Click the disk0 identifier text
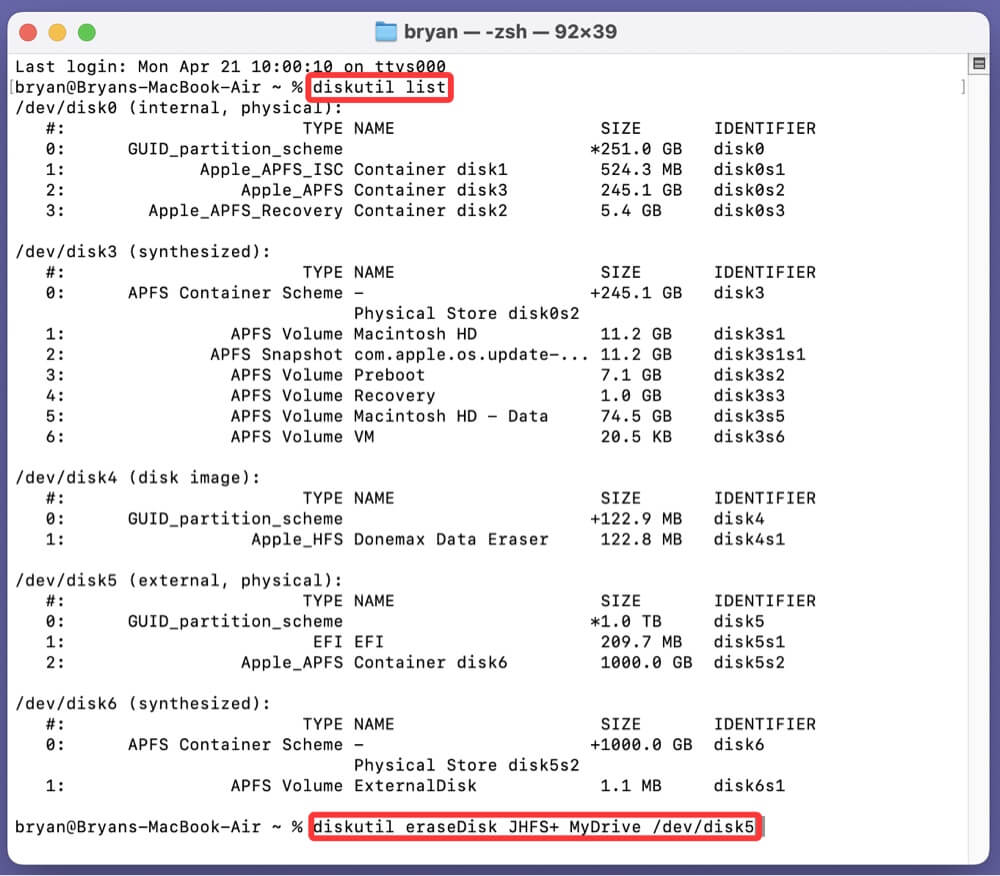The width and height of the screenshot is (1000, 876). point(740,148)
